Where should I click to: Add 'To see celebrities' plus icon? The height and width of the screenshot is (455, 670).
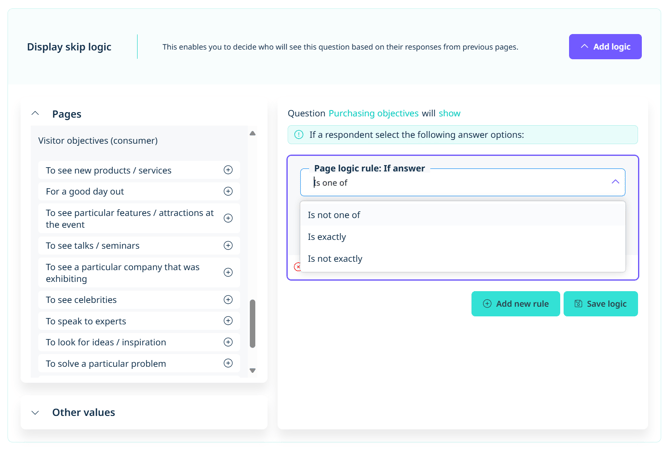(228, 299)
